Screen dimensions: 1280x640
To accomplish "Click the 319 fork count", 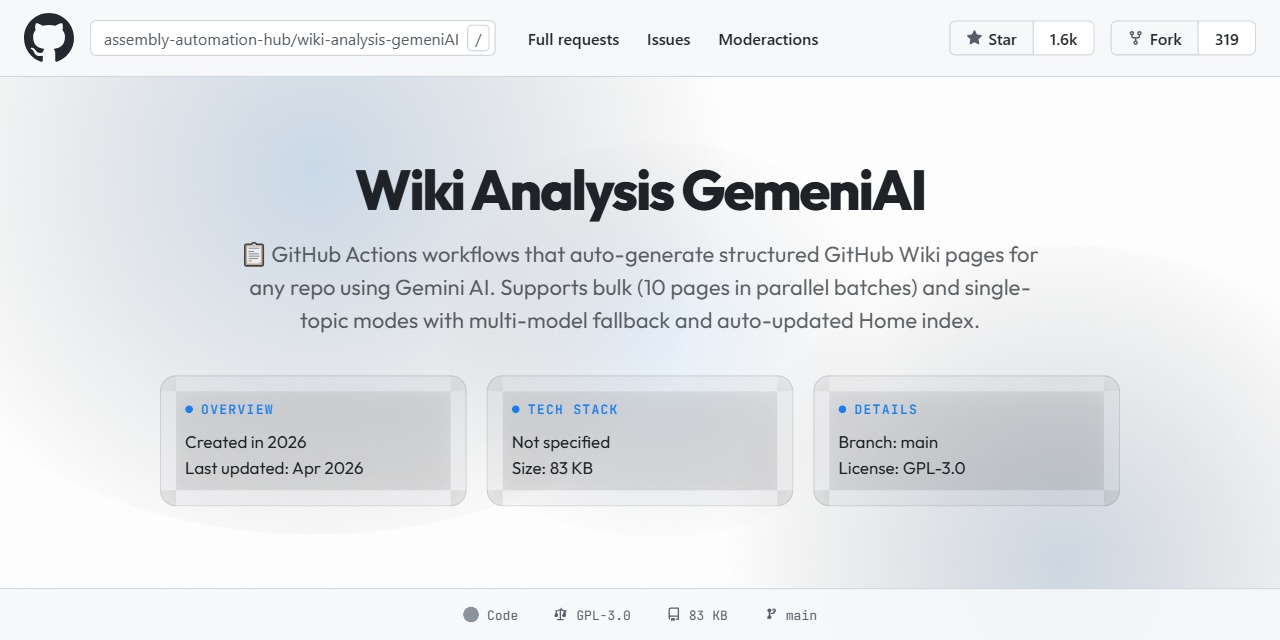I will (1227, 38).
